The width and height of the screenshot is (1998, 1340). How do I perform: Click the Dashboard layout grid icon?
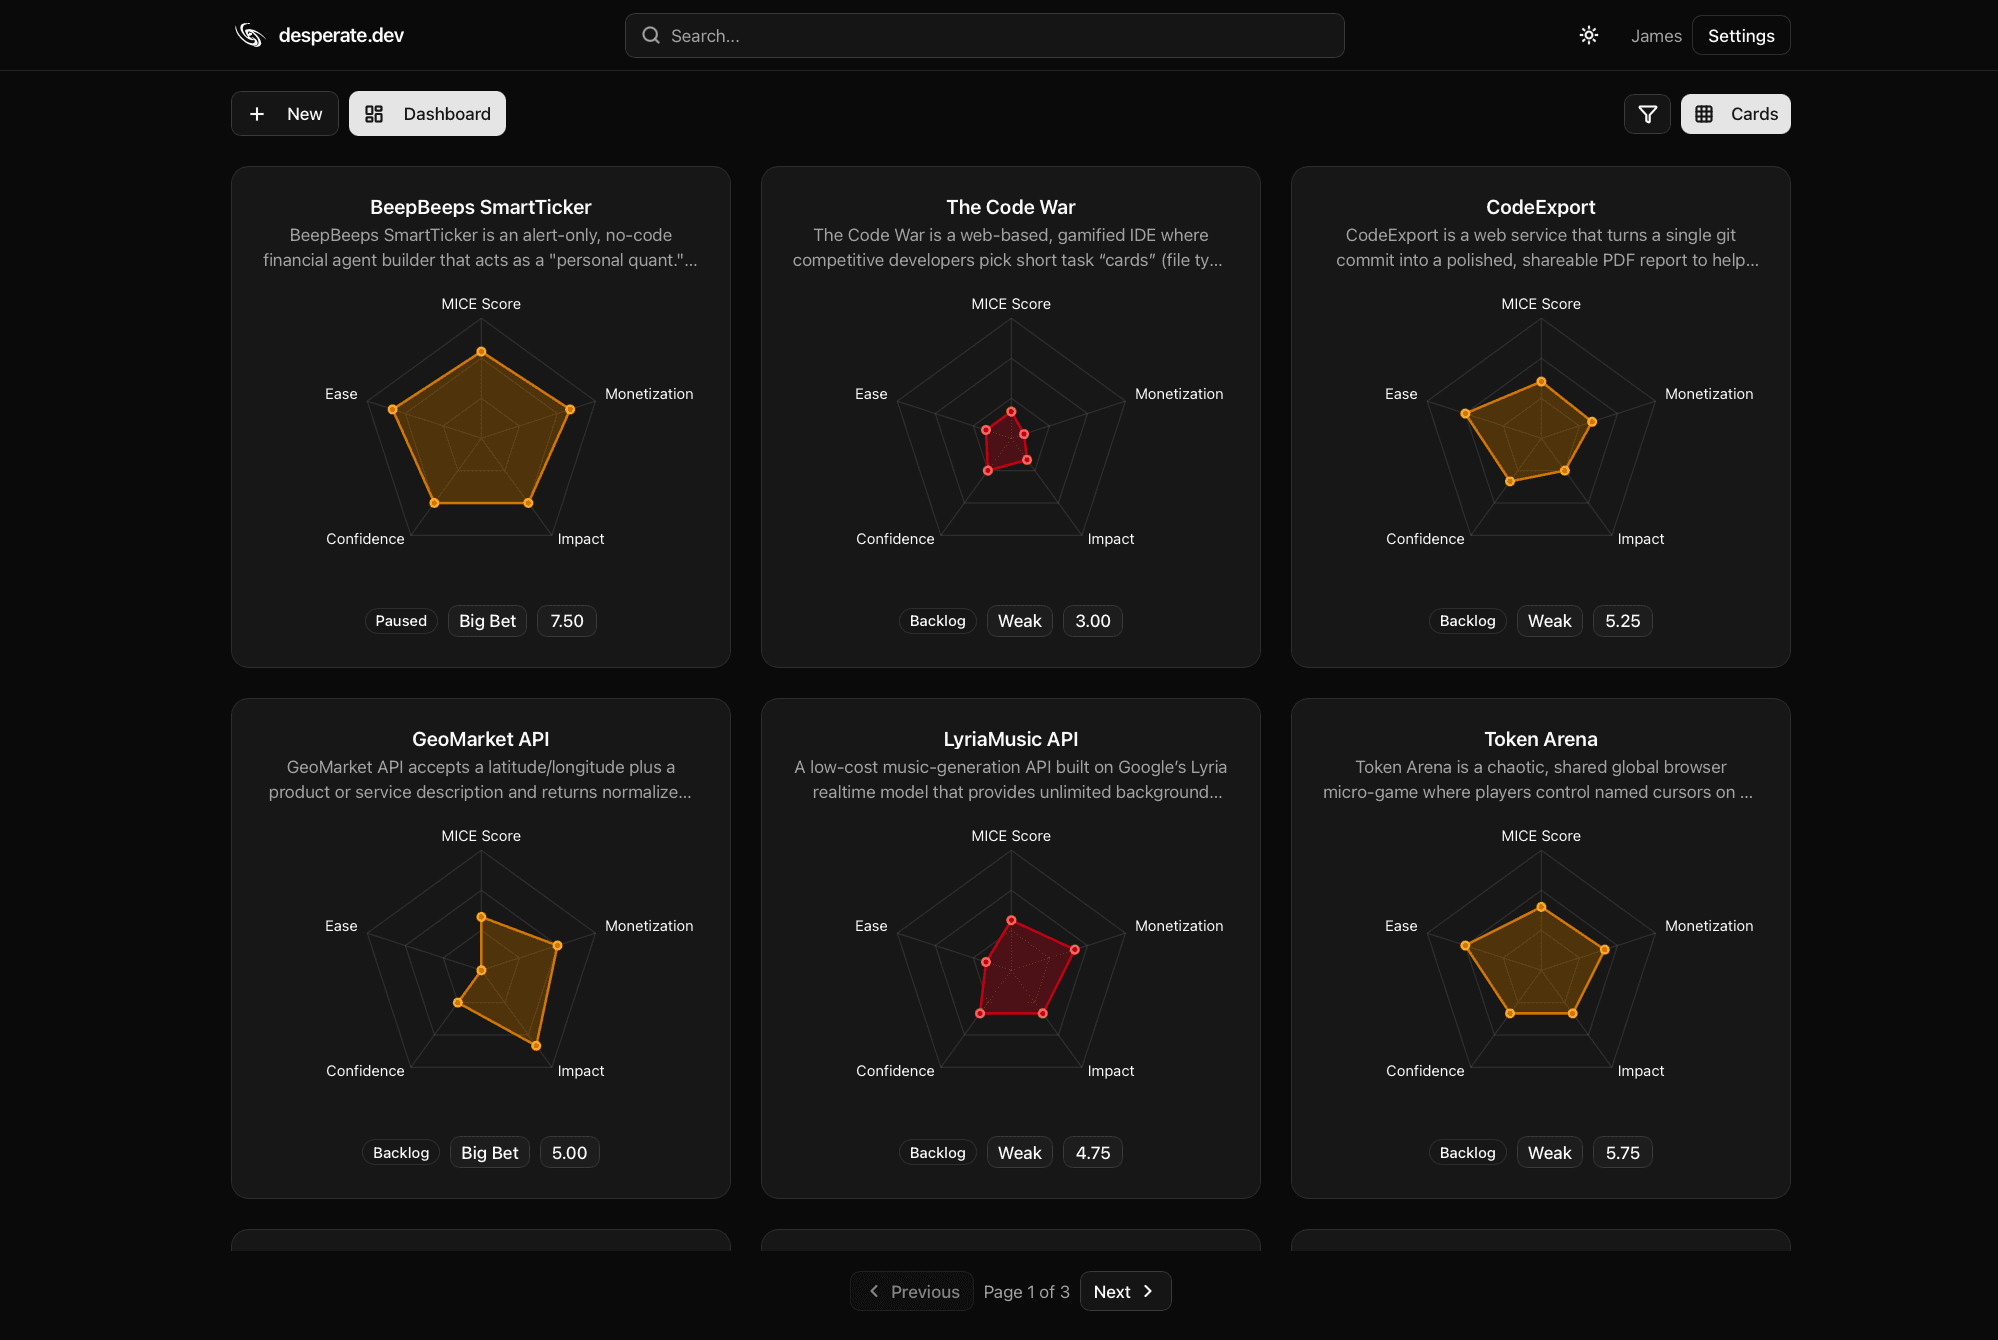pyautogui.click(x=375, y=113)
